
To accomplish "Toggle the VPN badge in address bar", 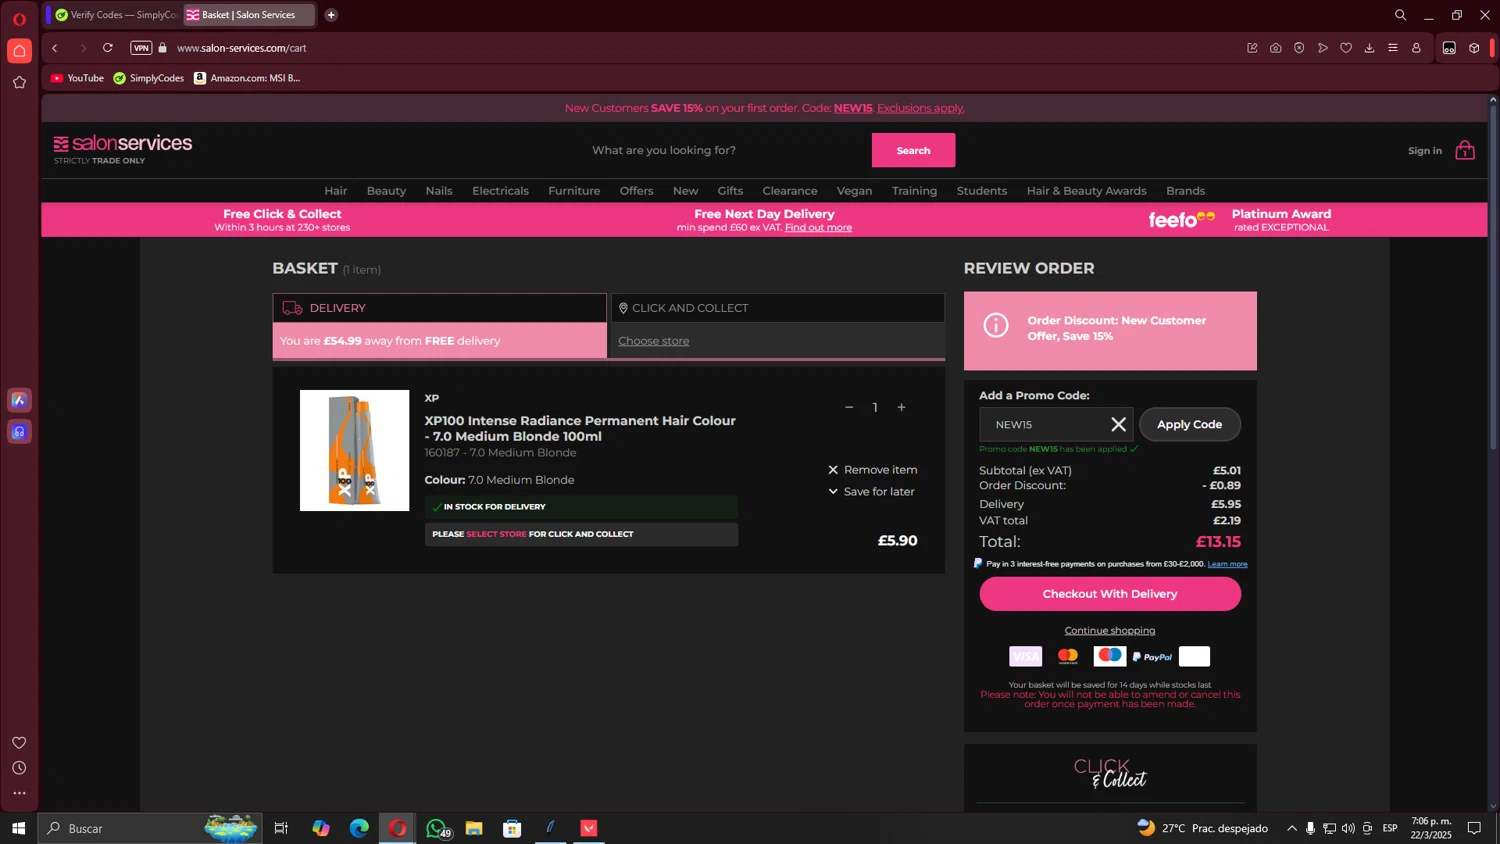I will [x=141, y=48].
